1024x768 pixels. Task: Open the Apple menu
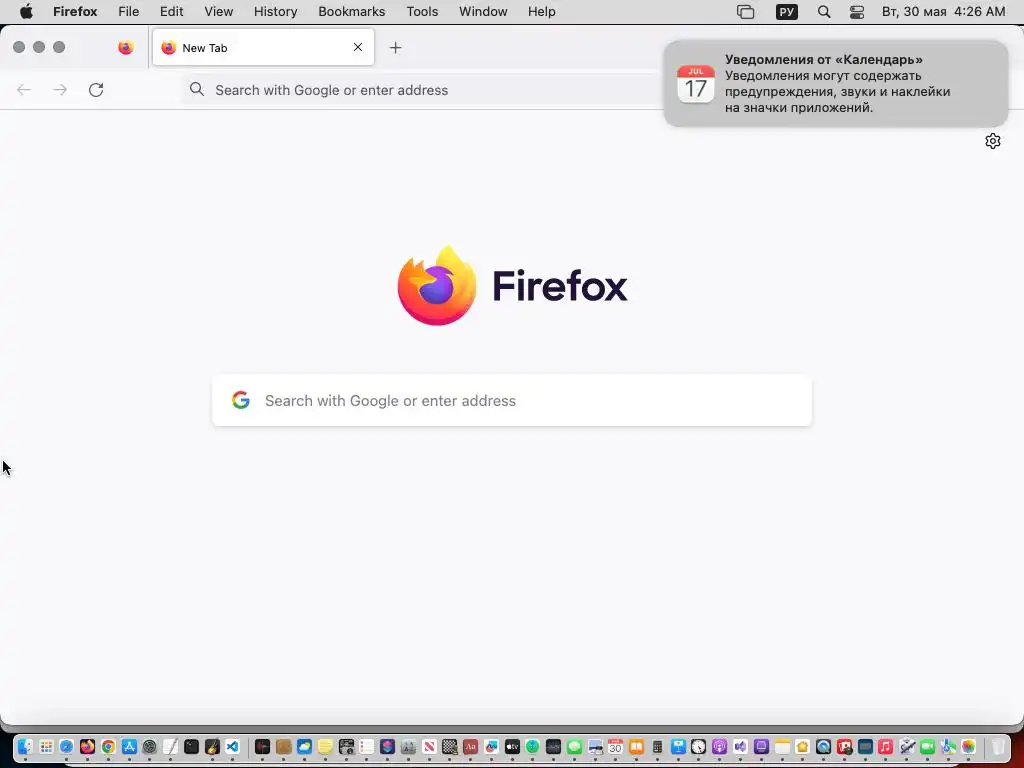click(26, 12)
